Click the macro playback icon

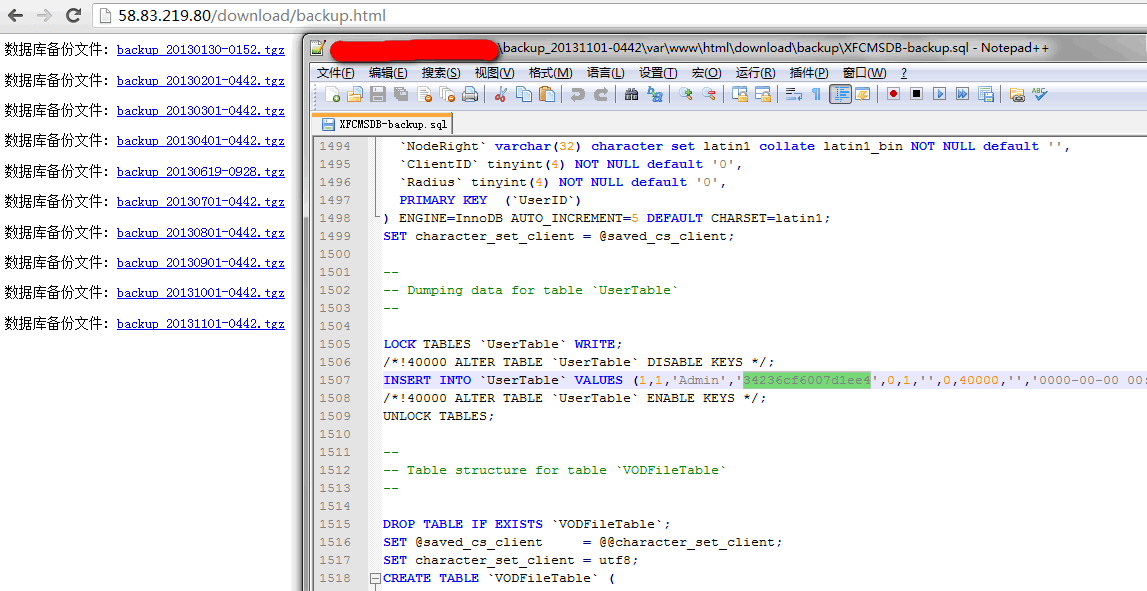point(939,94)
